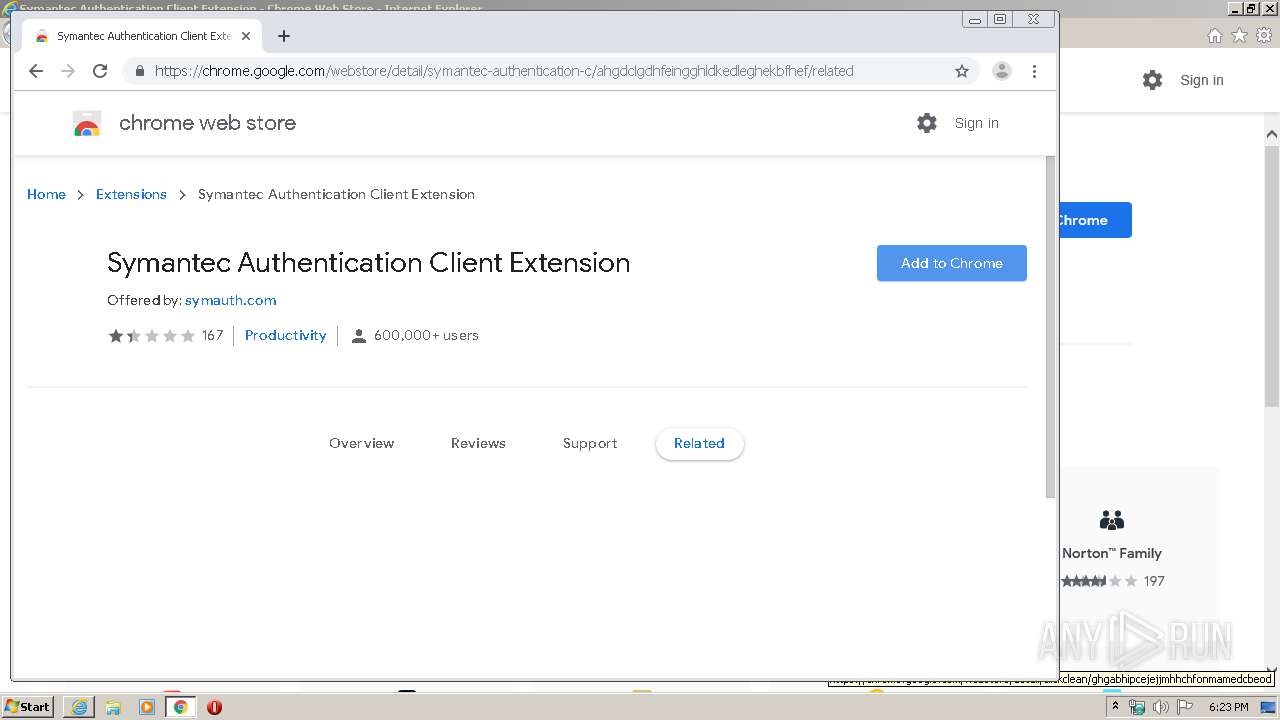
Task: Focus the Chrome address bar URL
Action: pyautogui.click(x=504, y=71)
